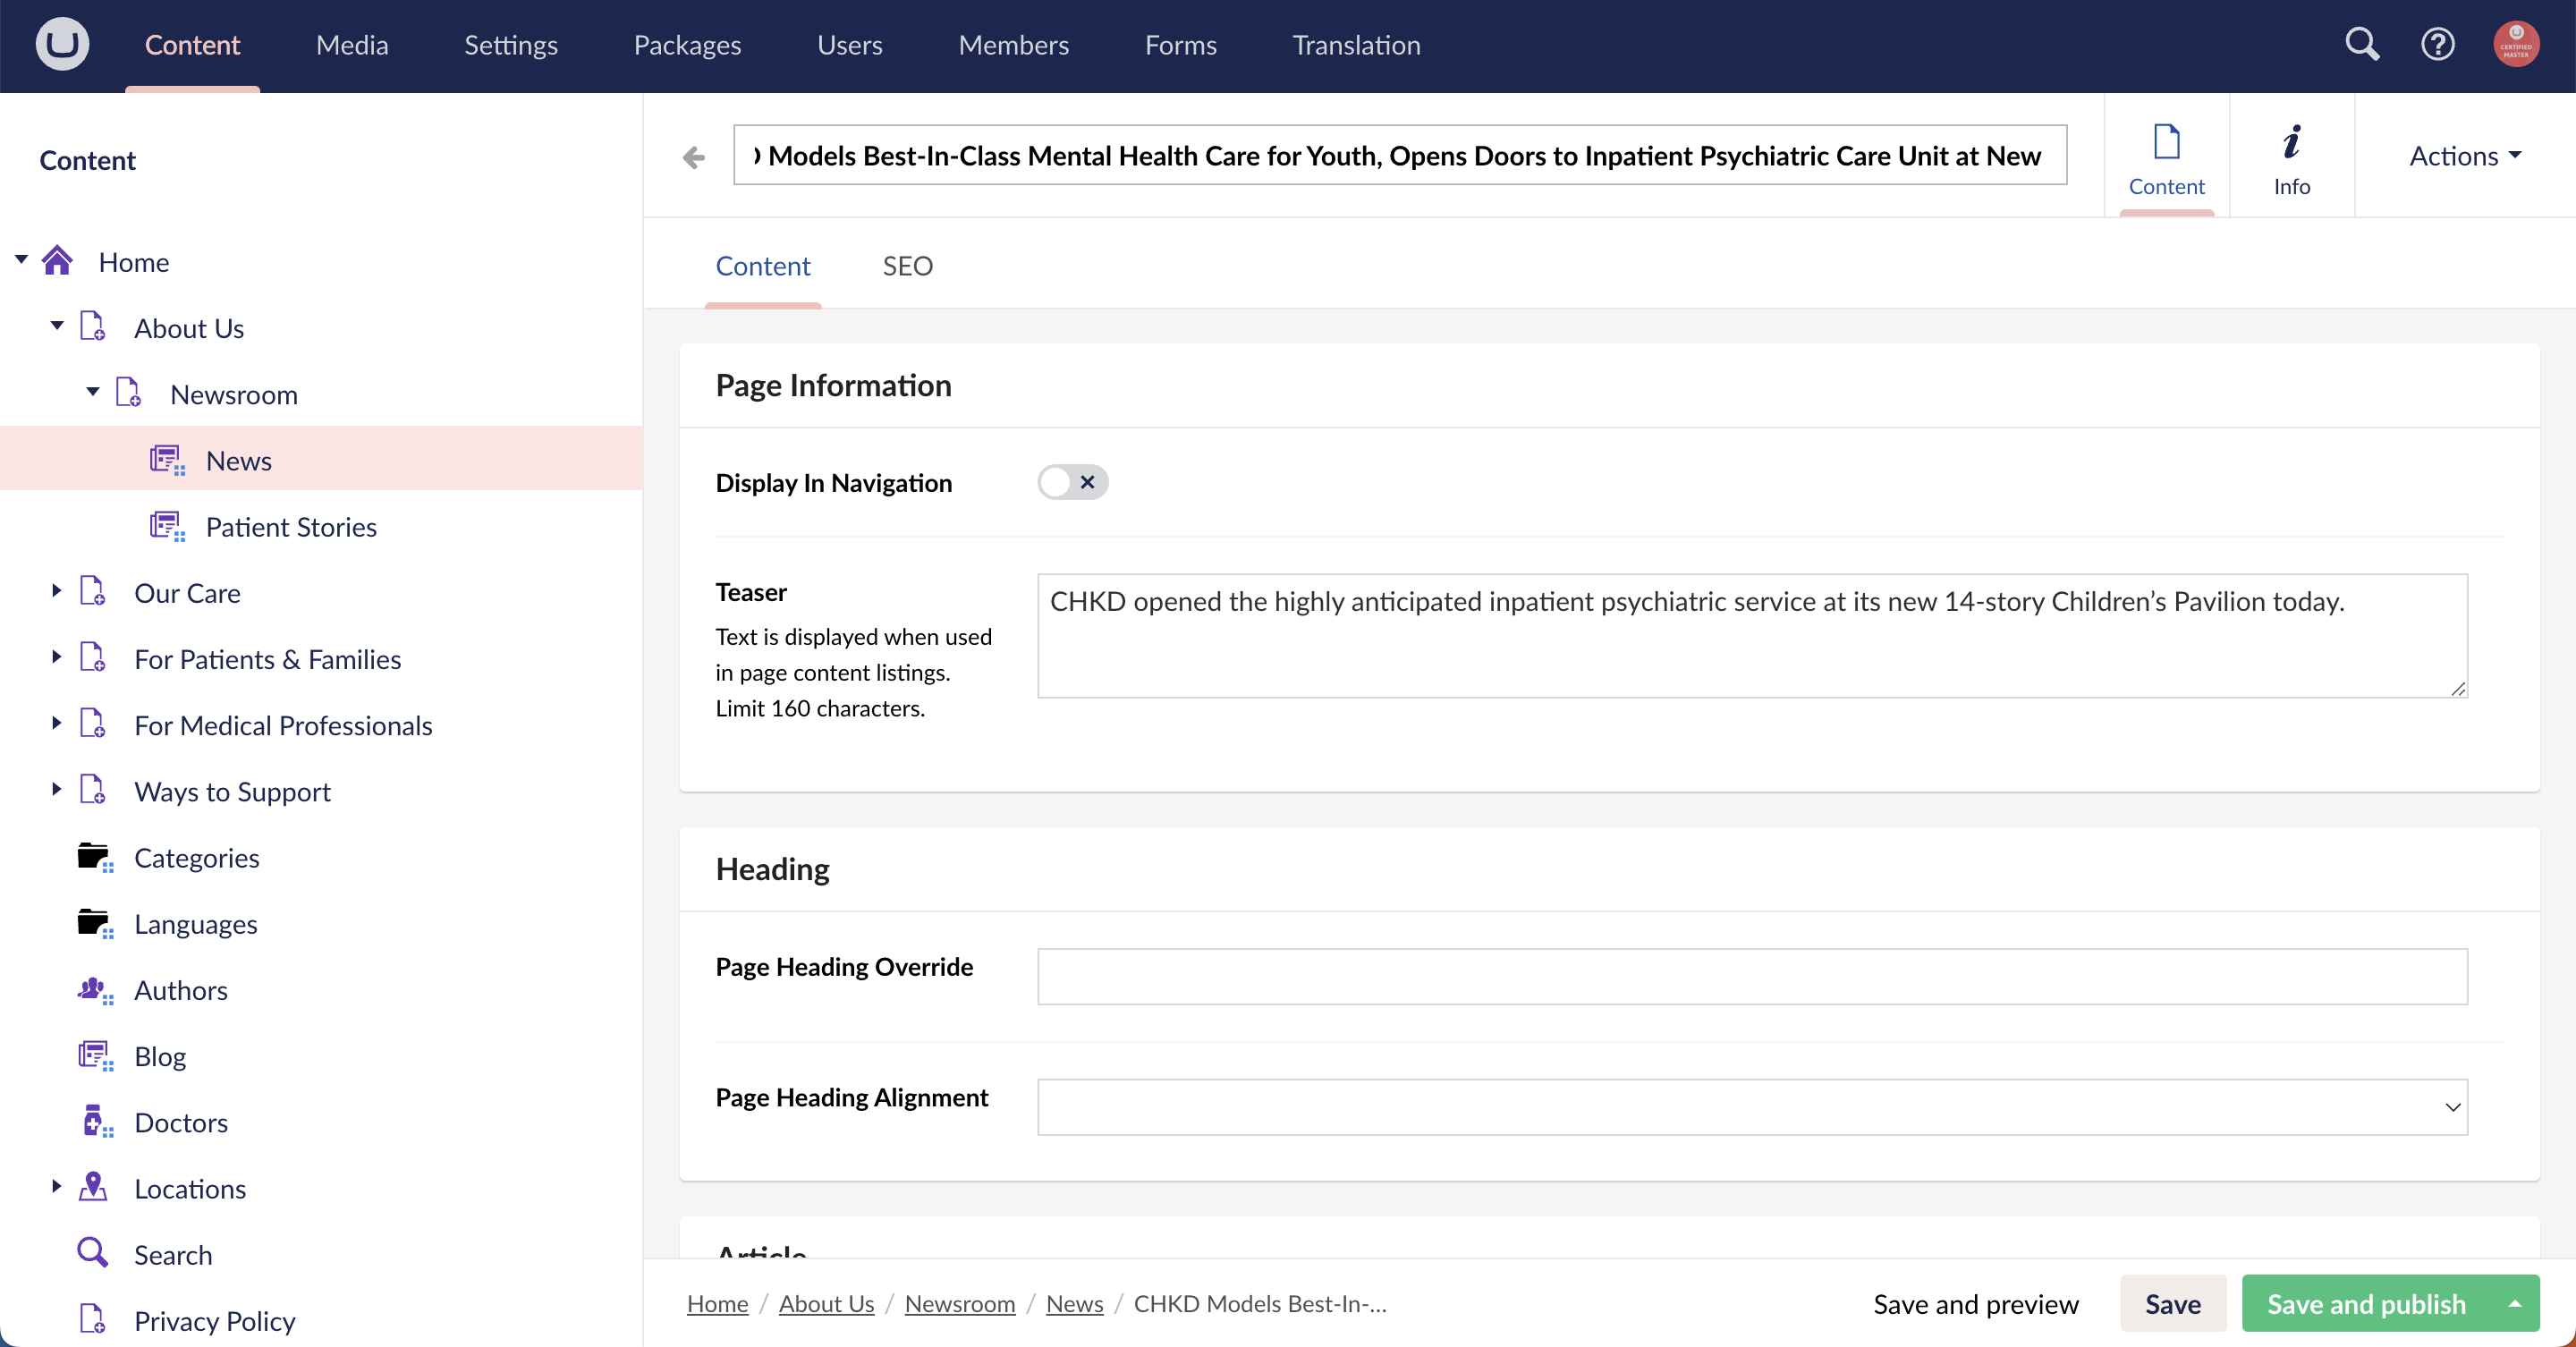Viewport: 2576px width, 1347px height.
Task: Open the Actions dropdown
Action: 2464,155
